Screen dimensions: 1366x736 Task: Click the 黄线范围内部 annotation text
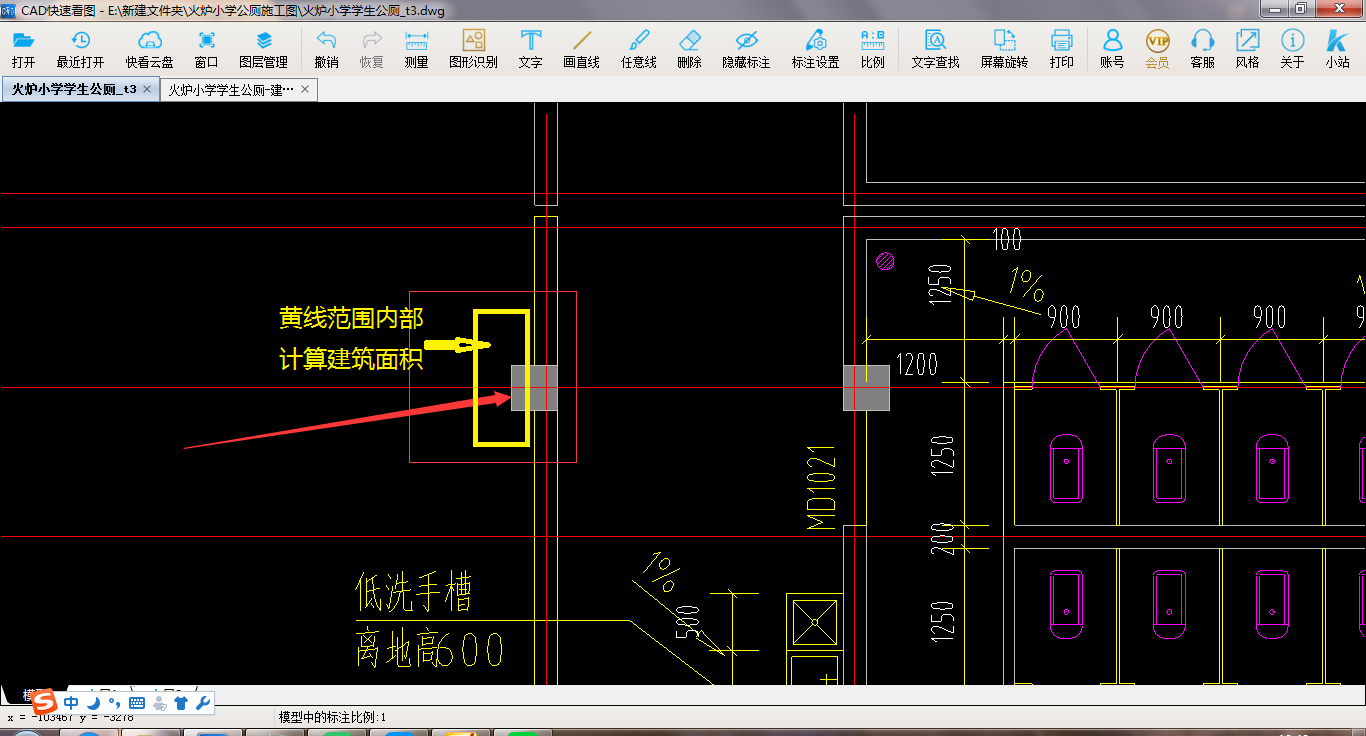(351, 318)
